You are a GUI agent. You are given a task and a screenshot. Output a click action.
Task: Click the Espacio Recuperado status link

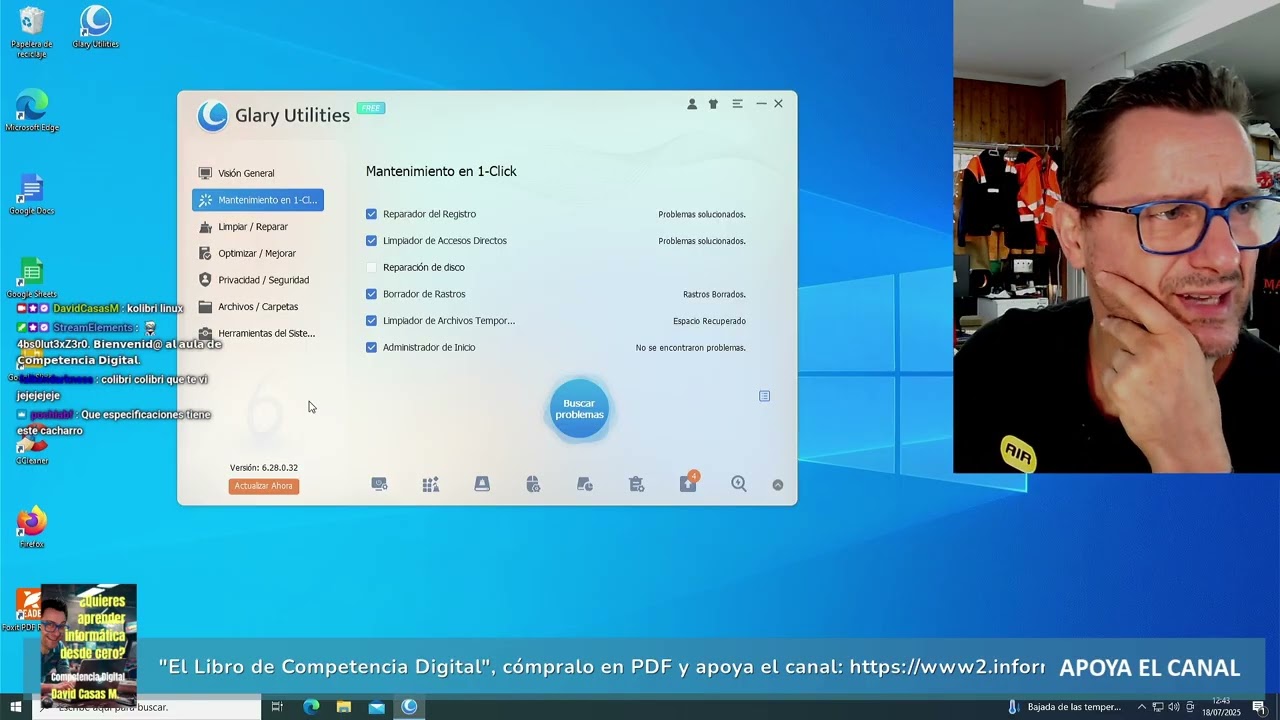pos(709,321)
